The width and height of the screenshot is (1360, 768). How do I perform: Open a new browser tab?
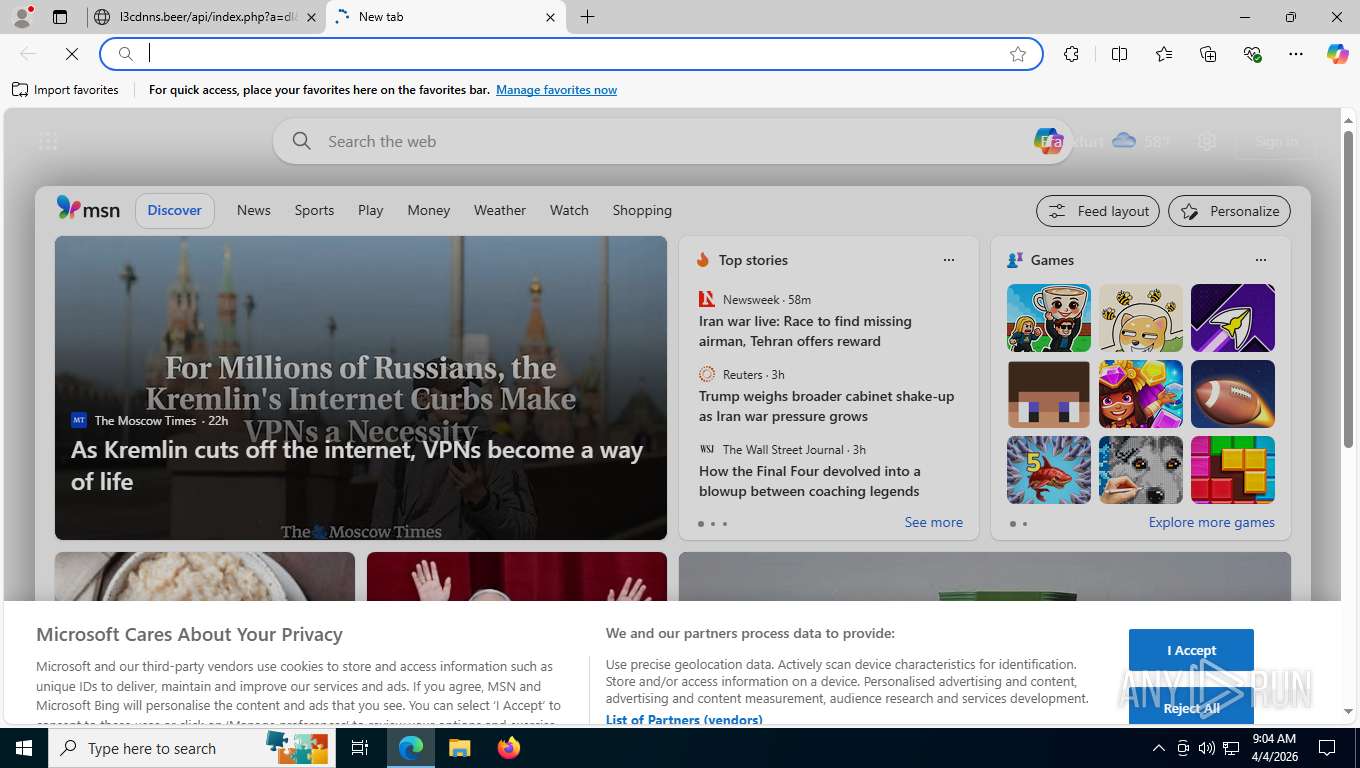click(x=588, y=17)
